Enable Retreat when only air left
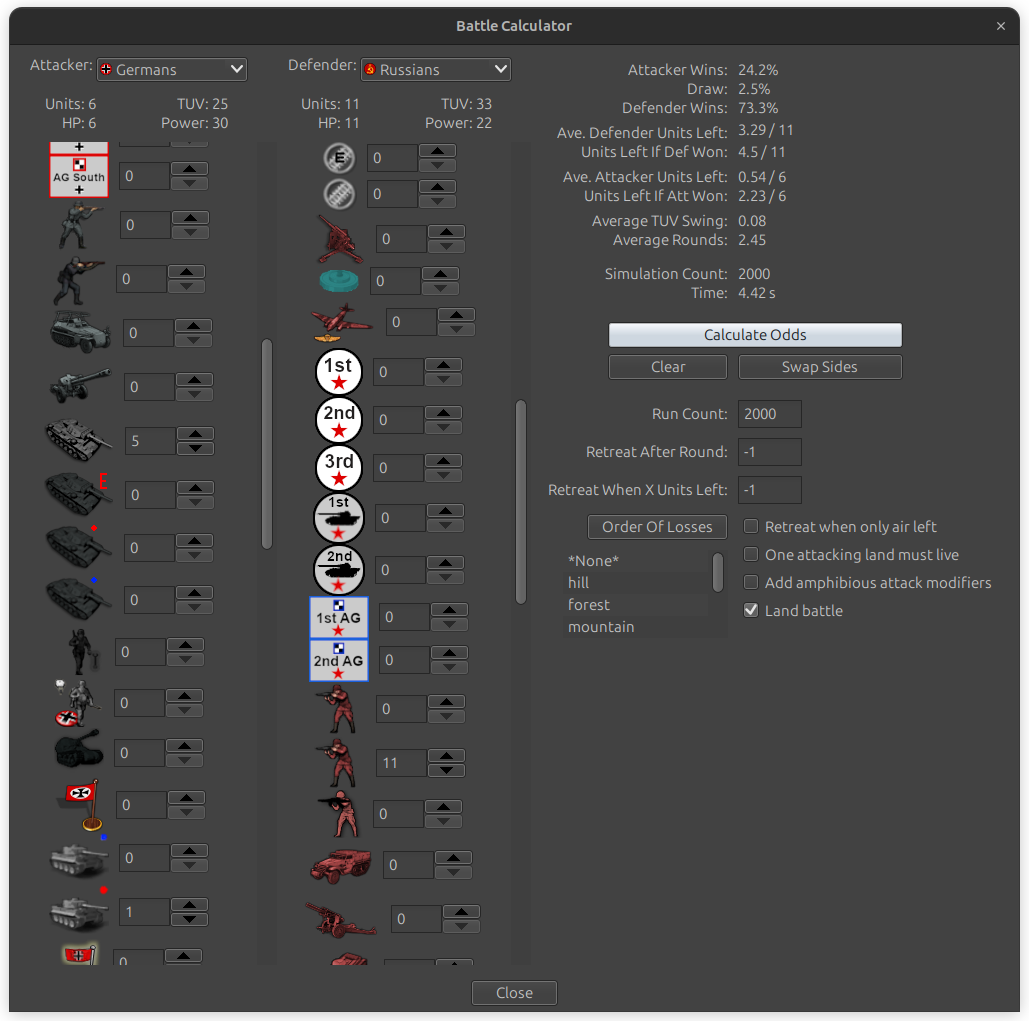This screenshot has width=1029, height=1021. 751,526
